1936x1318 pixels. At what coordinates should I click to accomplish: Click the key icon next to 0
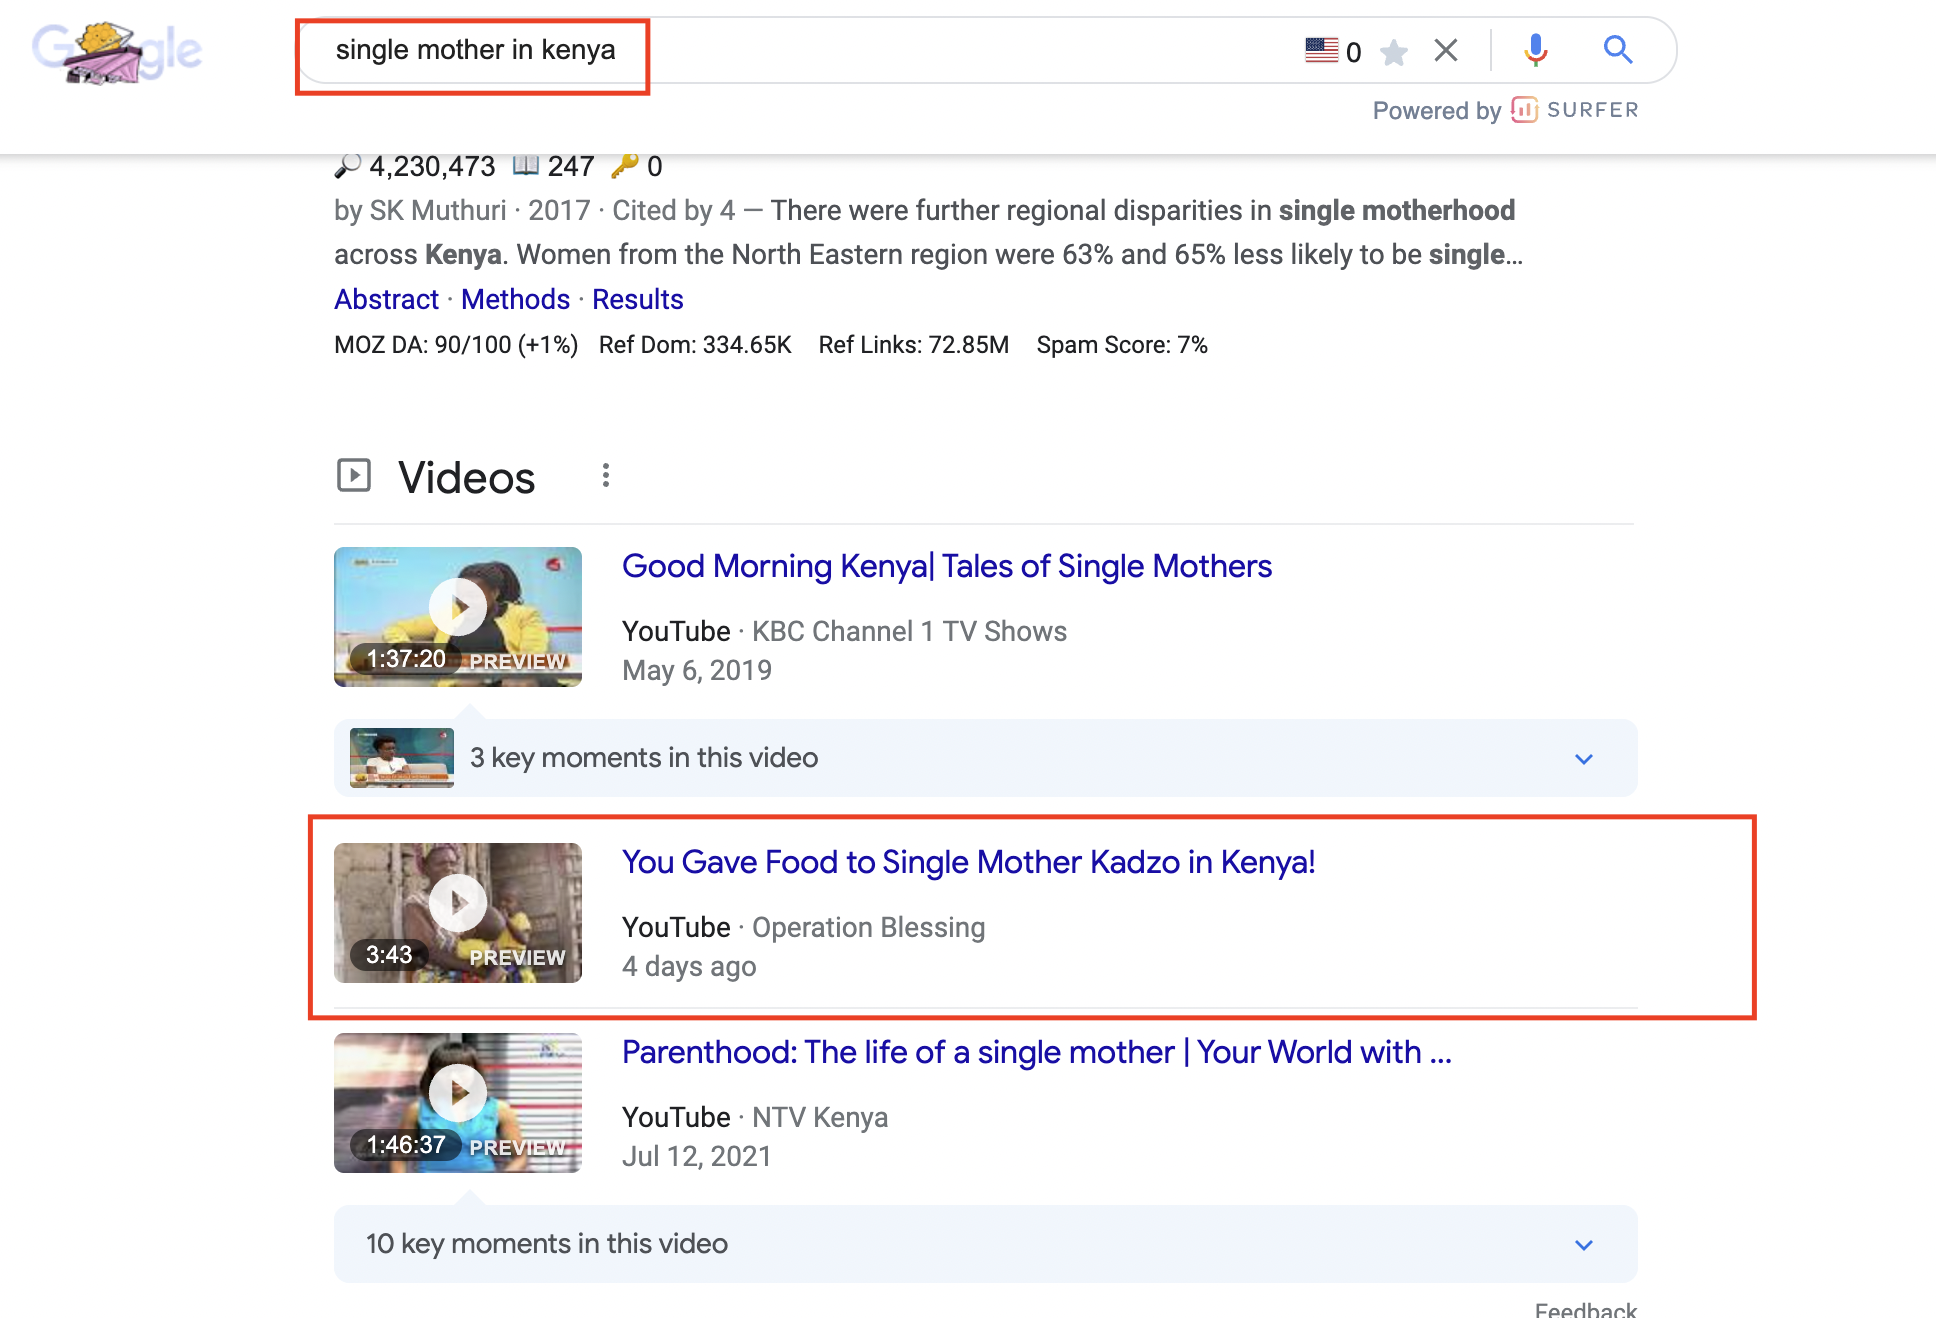pos(624,165)
